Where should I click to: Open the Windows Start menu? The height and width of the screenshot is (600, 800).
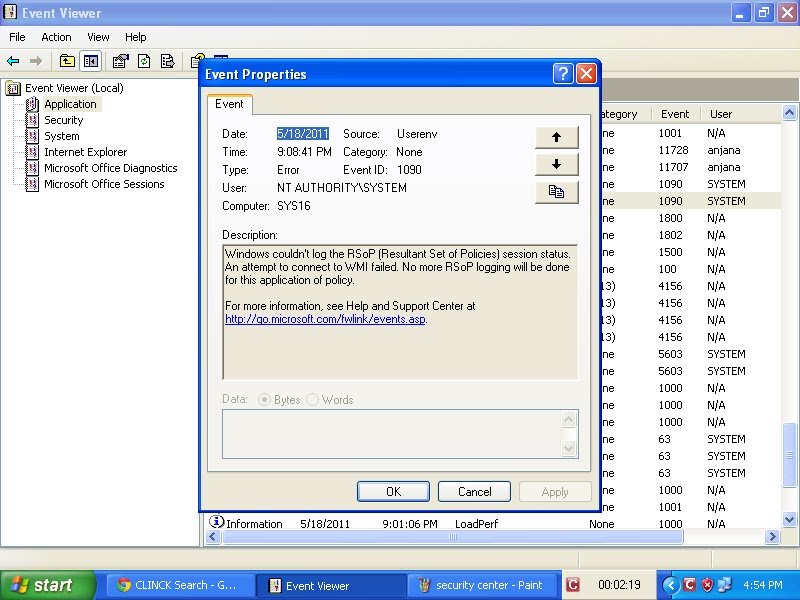tap(47, 585)
